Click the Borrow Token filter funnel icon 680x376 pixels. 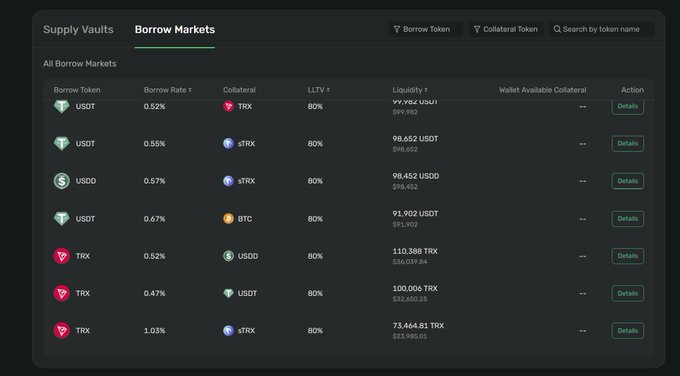396,29
